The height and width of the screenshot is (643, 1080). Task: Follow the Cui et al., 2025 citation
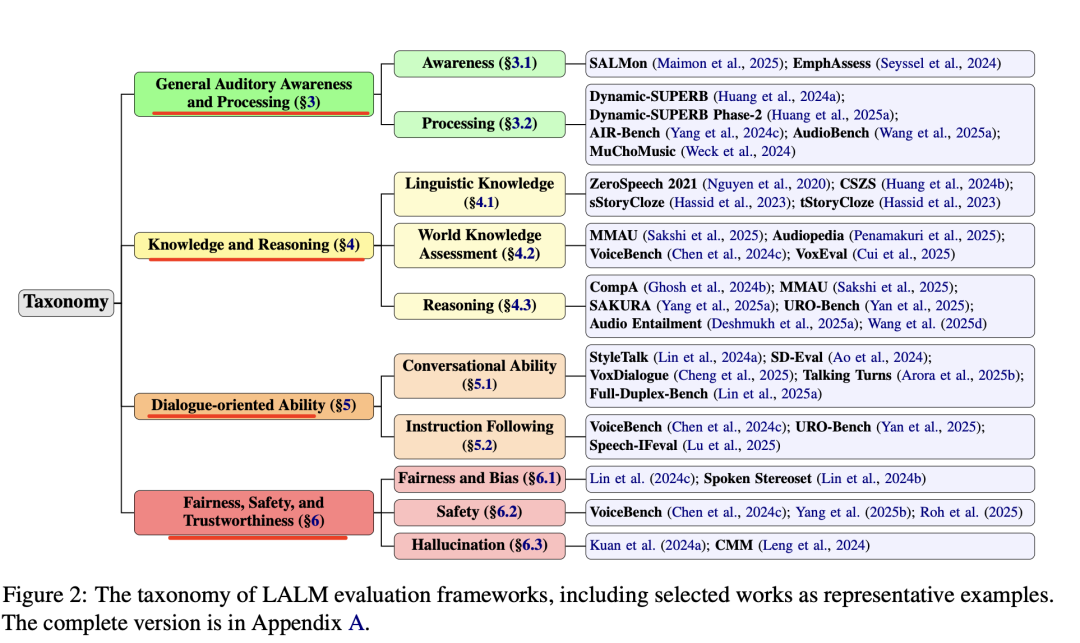pos(902,254)
